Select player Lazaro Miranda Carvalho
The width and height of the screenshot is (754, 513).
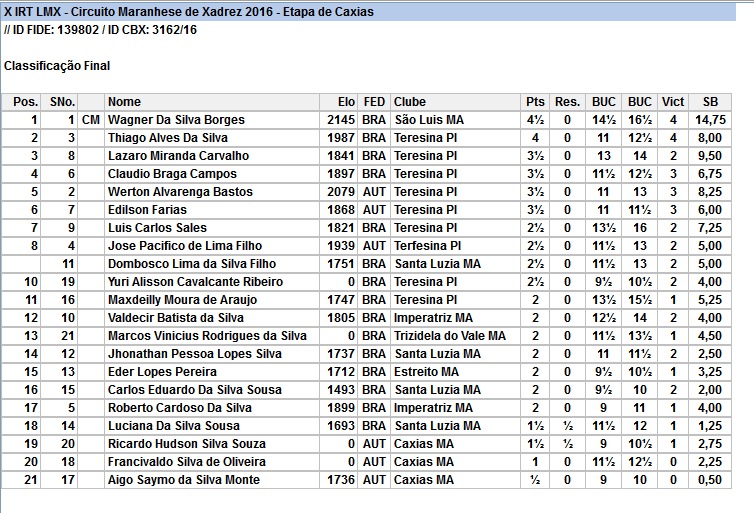[x=178, y=156]
